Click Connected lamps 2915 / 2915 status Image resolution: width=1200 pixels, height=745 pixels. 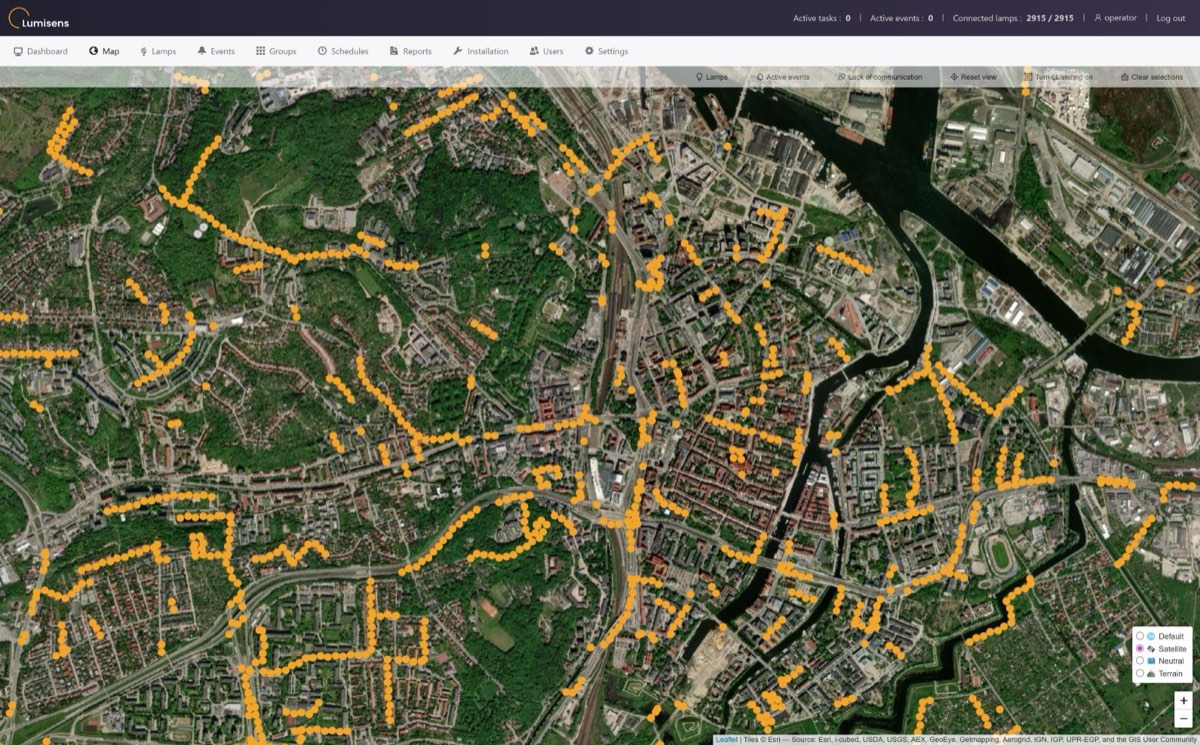pos(1013,18)
